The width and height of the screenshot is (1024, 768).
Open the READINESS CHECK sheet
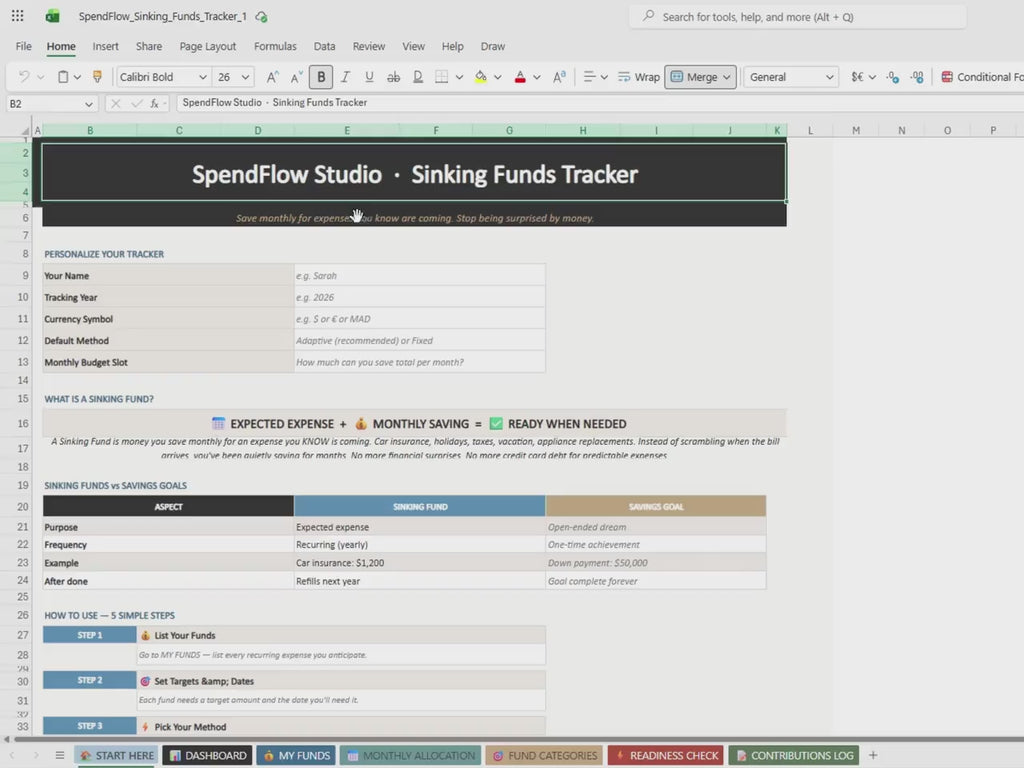(x=665, y=756)
